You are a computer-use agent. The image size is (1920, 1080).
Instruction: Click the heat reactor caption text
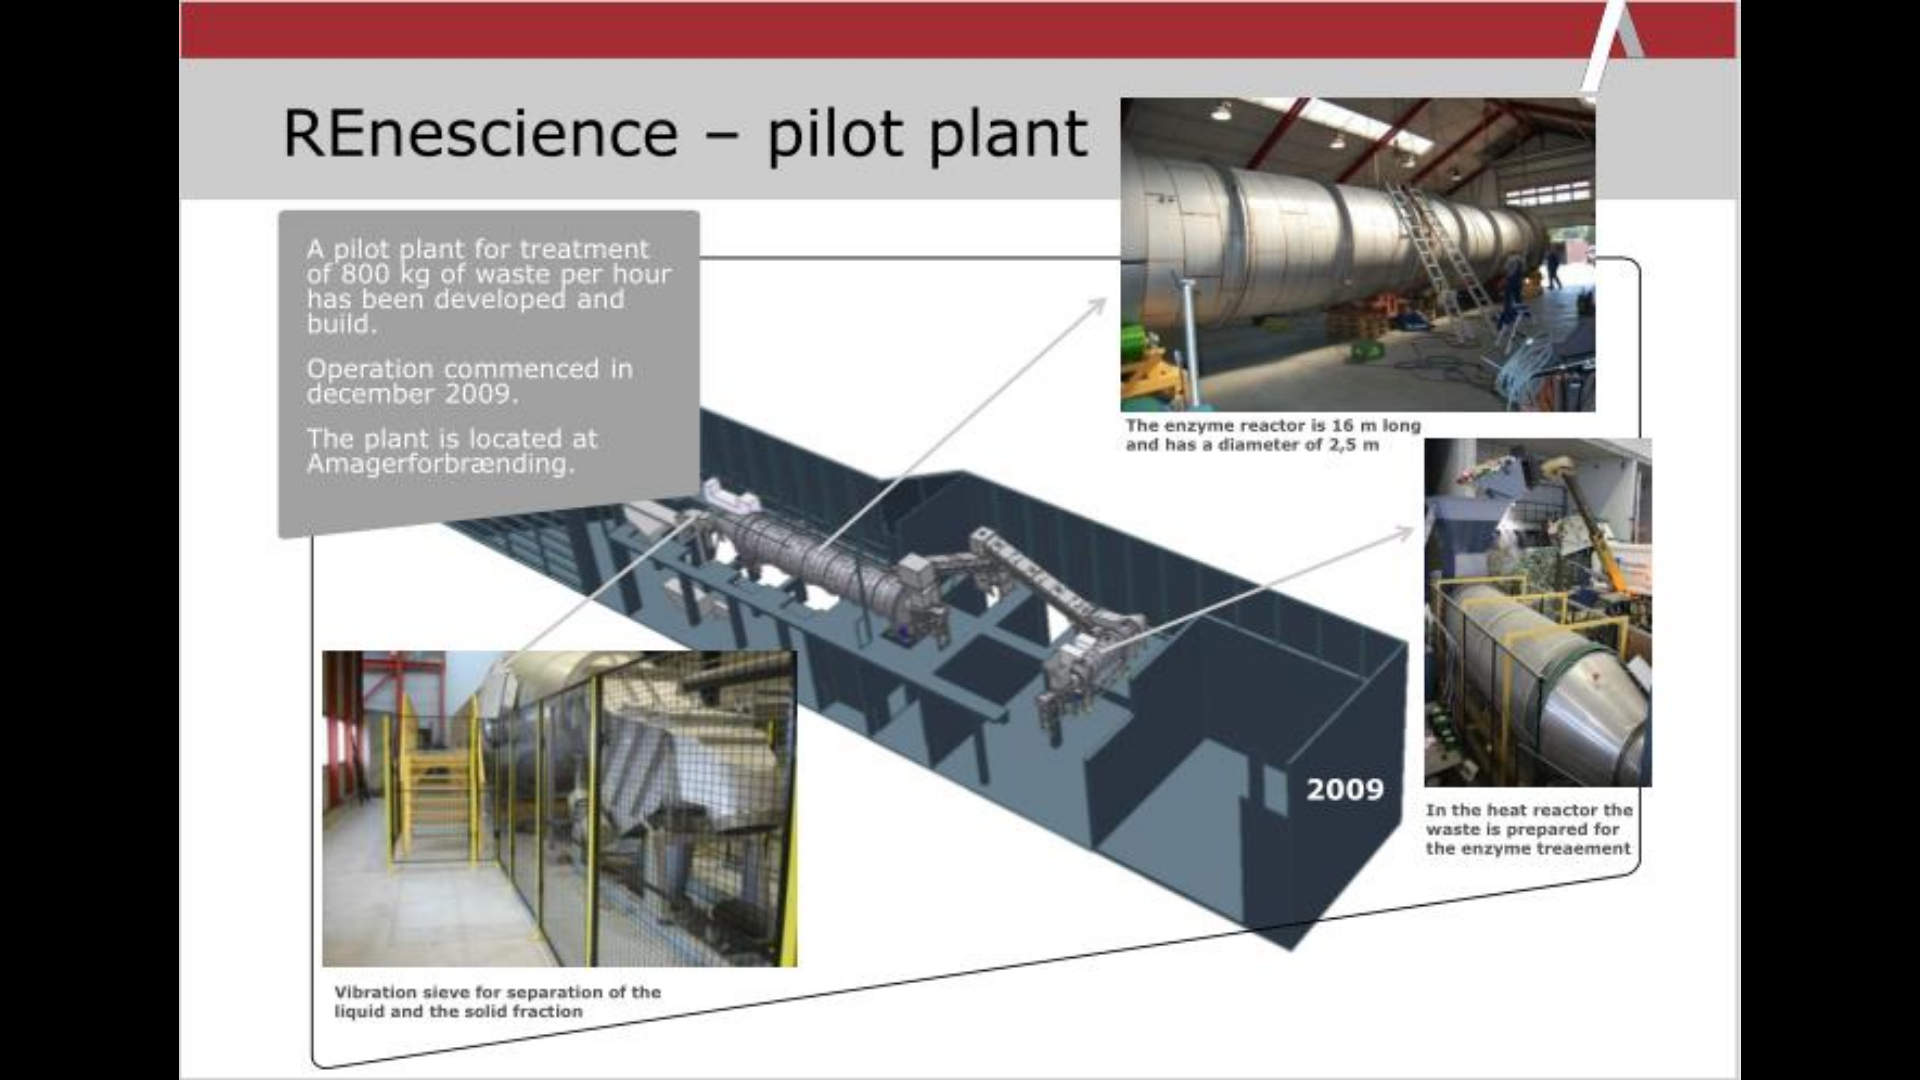1528,829
